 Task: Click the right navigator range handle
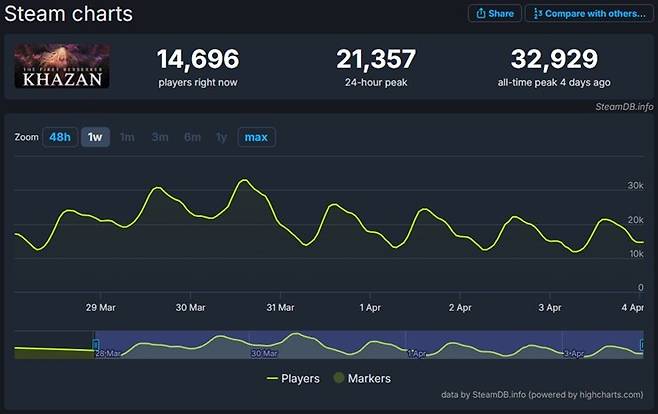(642, 345)
